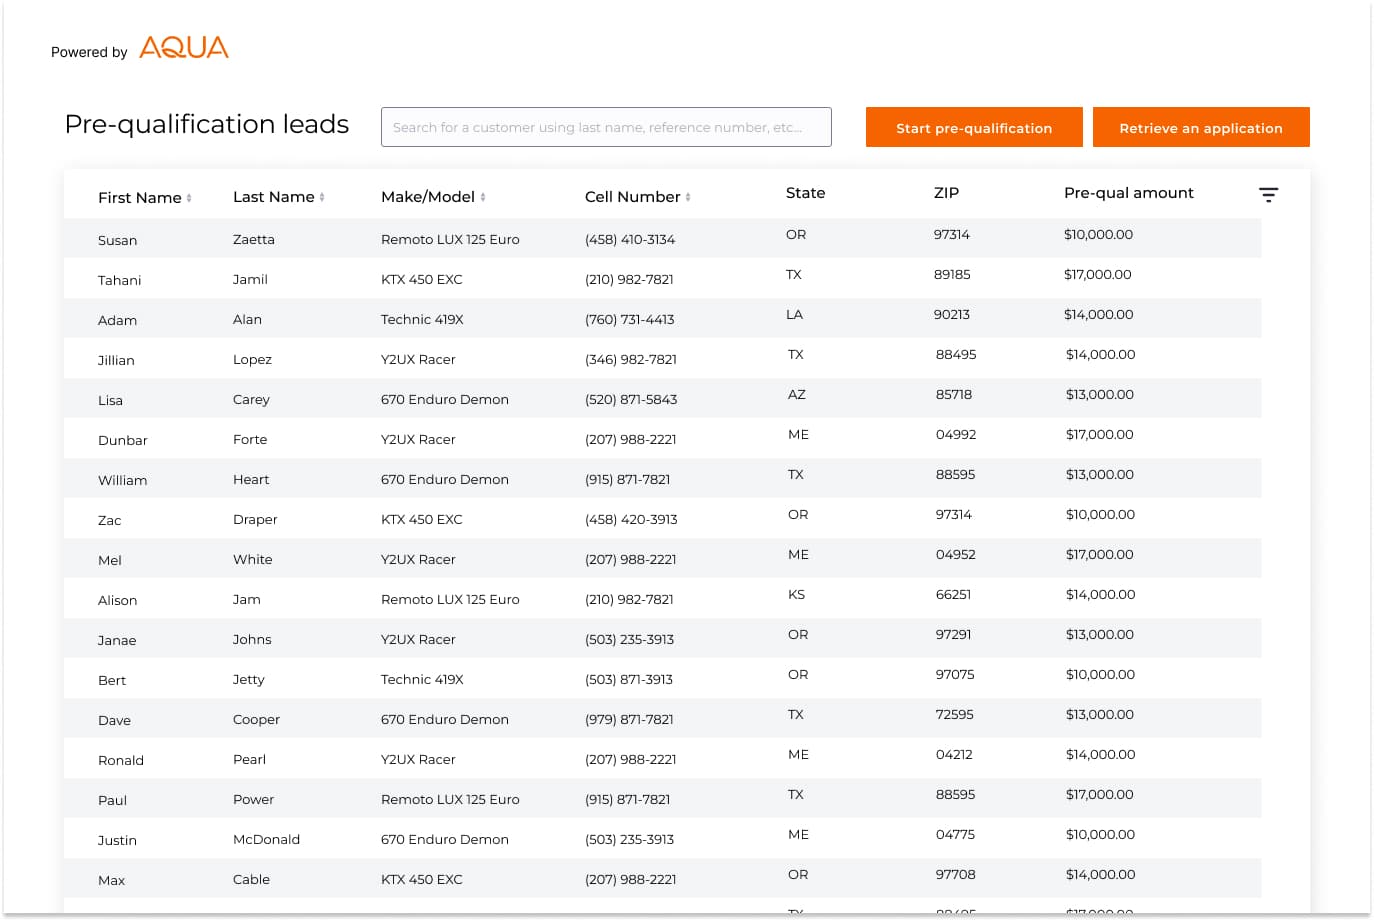Select first name Lisa

tap(110, 400)
